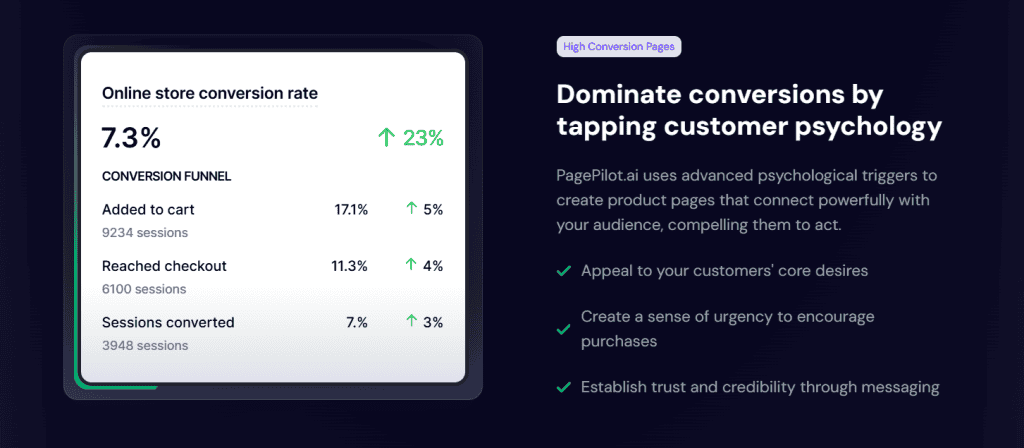The height and width of the screenshot is (448, 1024).
Task: Click the CONVERSION FUNNEL heading
Action: (x=167, y=176)
